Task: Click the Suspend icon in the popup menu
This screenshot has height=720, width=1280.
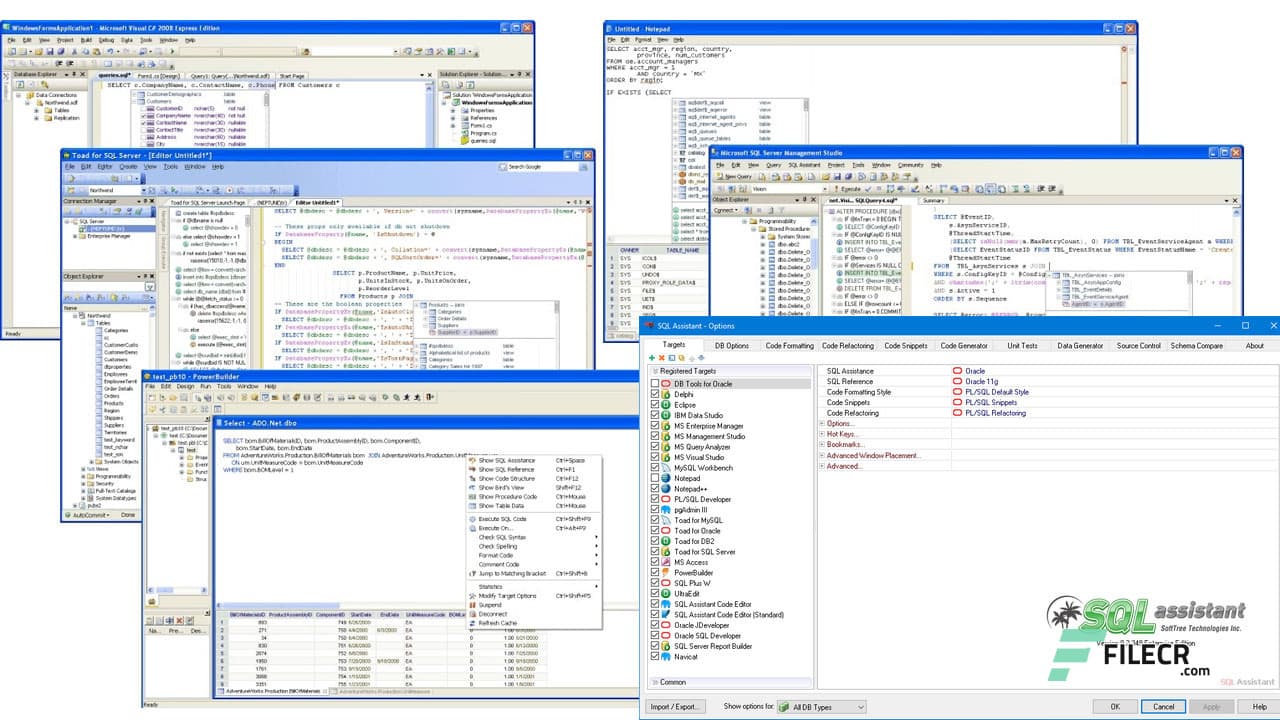Action: coord(471,605)
